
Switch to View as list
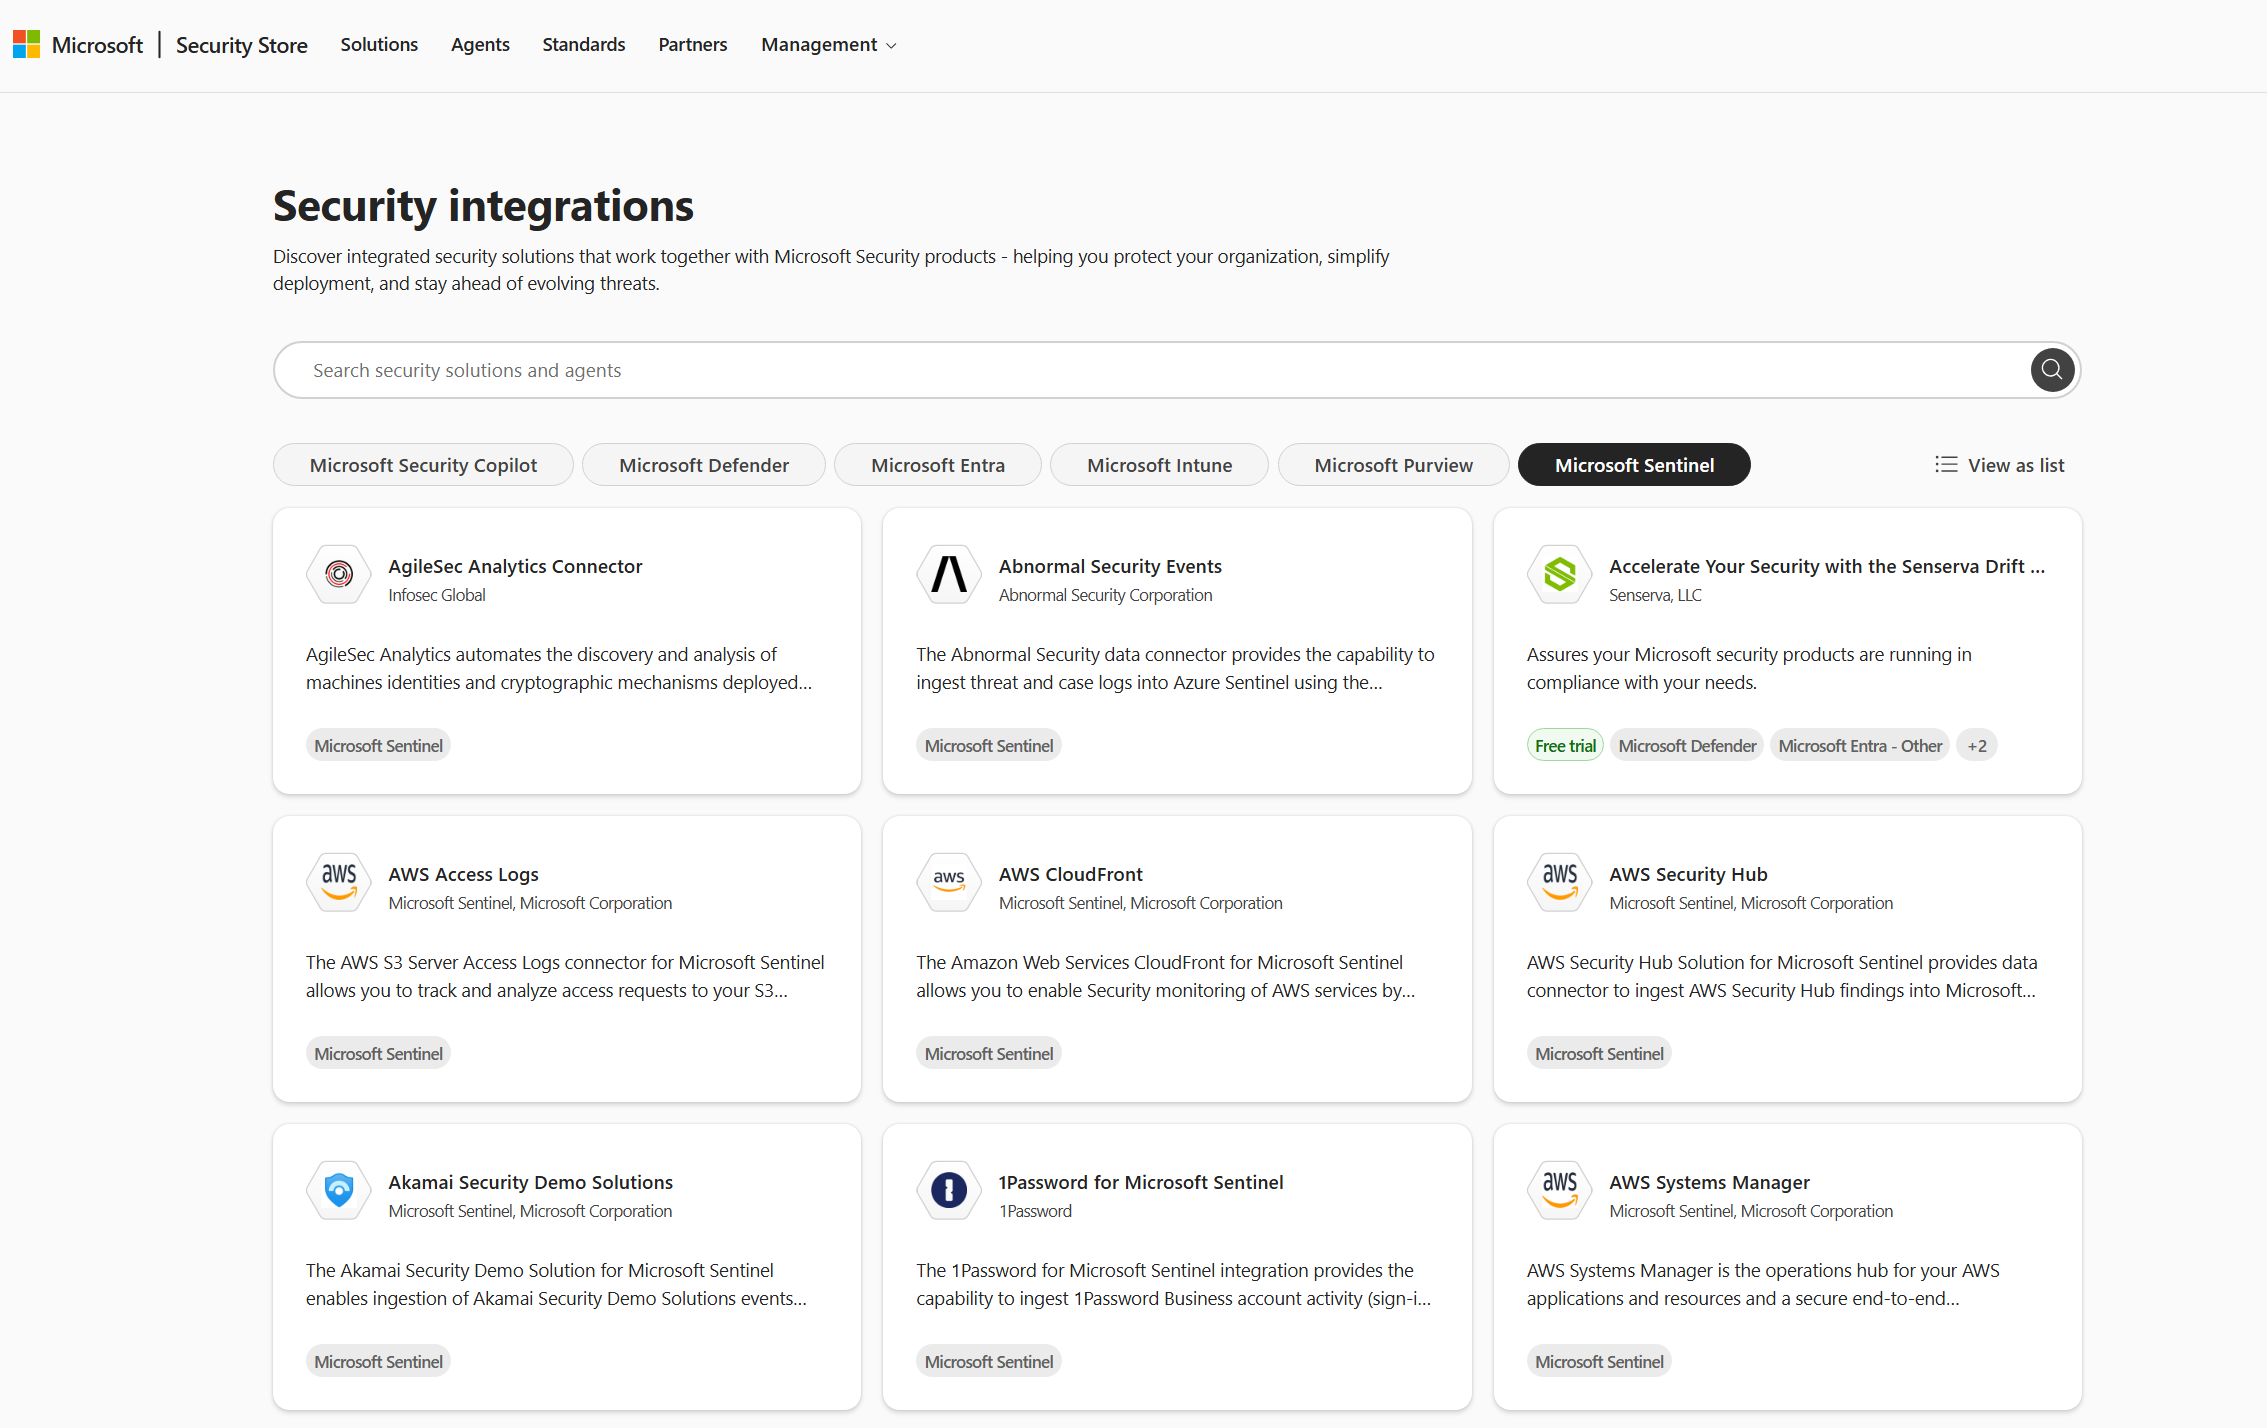click(1999, 464)
